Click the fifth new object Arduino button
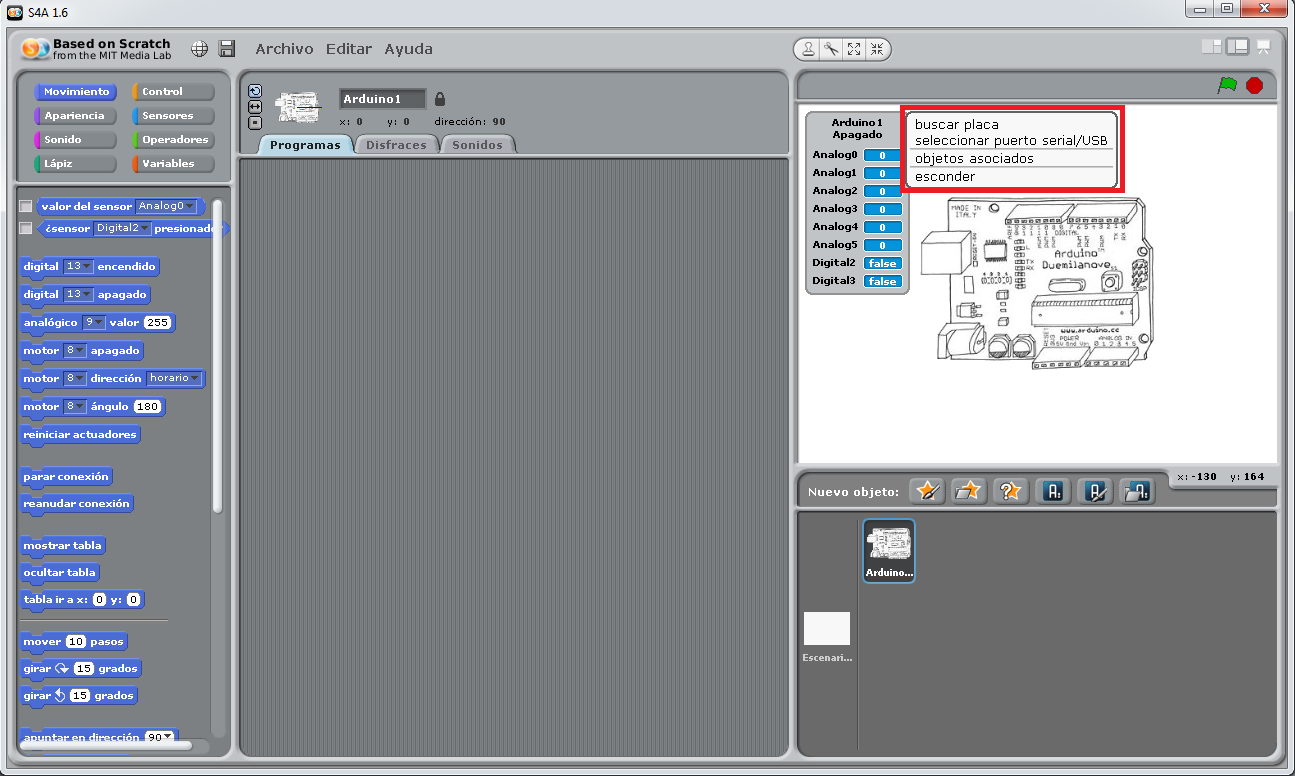 point(1095,491)
